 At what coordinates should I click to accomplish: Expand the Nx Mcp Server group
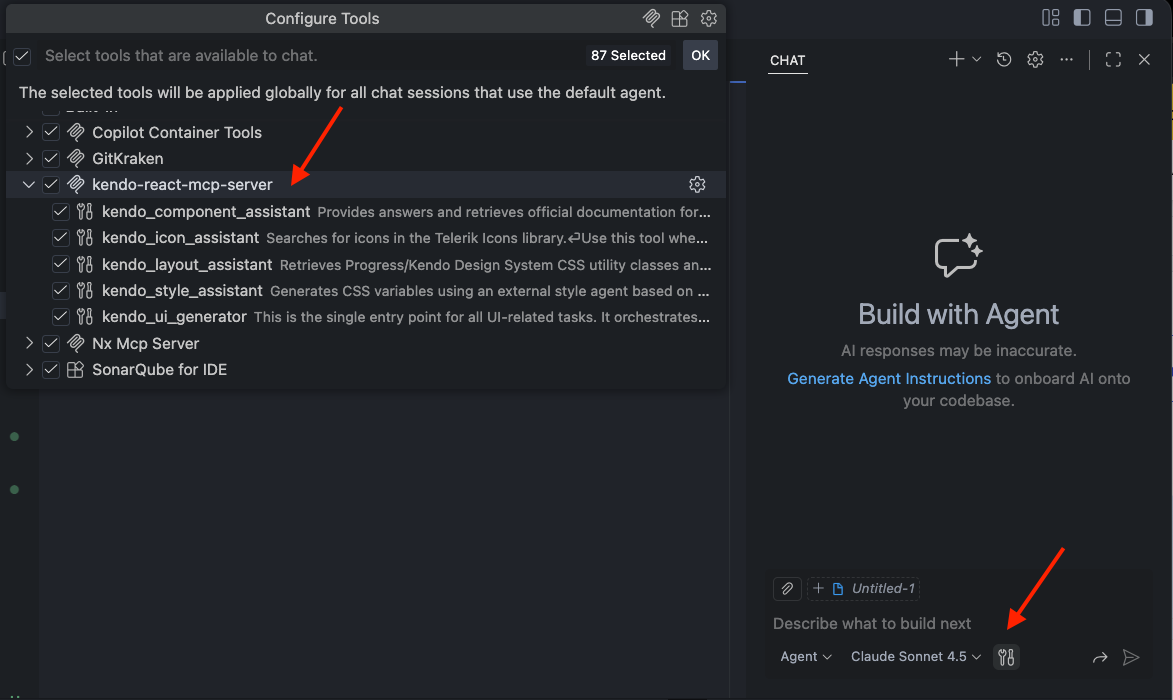point(29,342)
